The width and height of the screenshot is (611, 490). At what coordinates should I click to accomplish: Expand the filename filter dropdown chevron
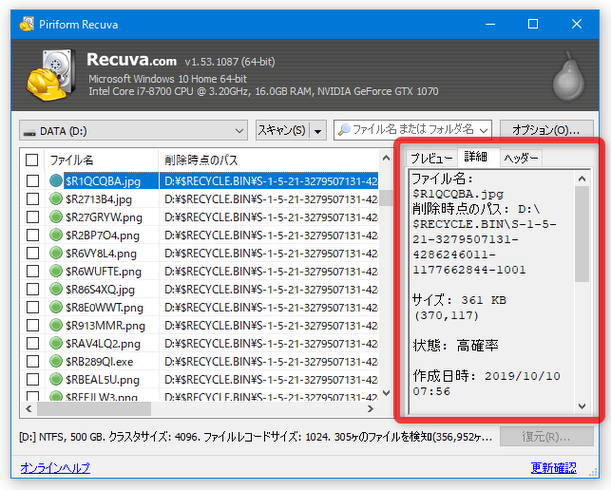pos(484,130)
